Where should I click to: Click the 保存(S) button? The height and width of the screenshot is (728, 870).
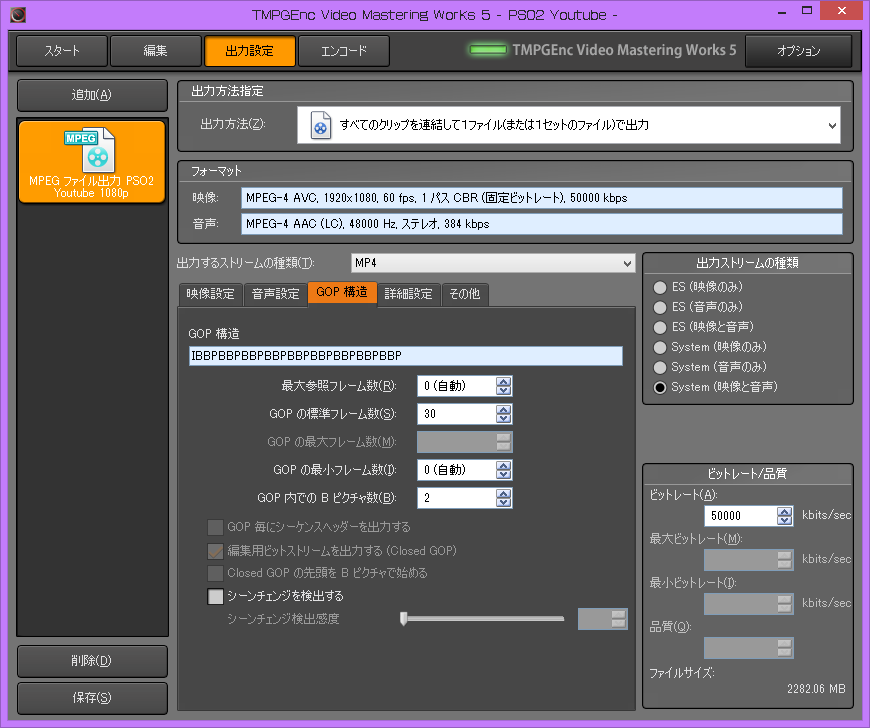coord(92,697)
